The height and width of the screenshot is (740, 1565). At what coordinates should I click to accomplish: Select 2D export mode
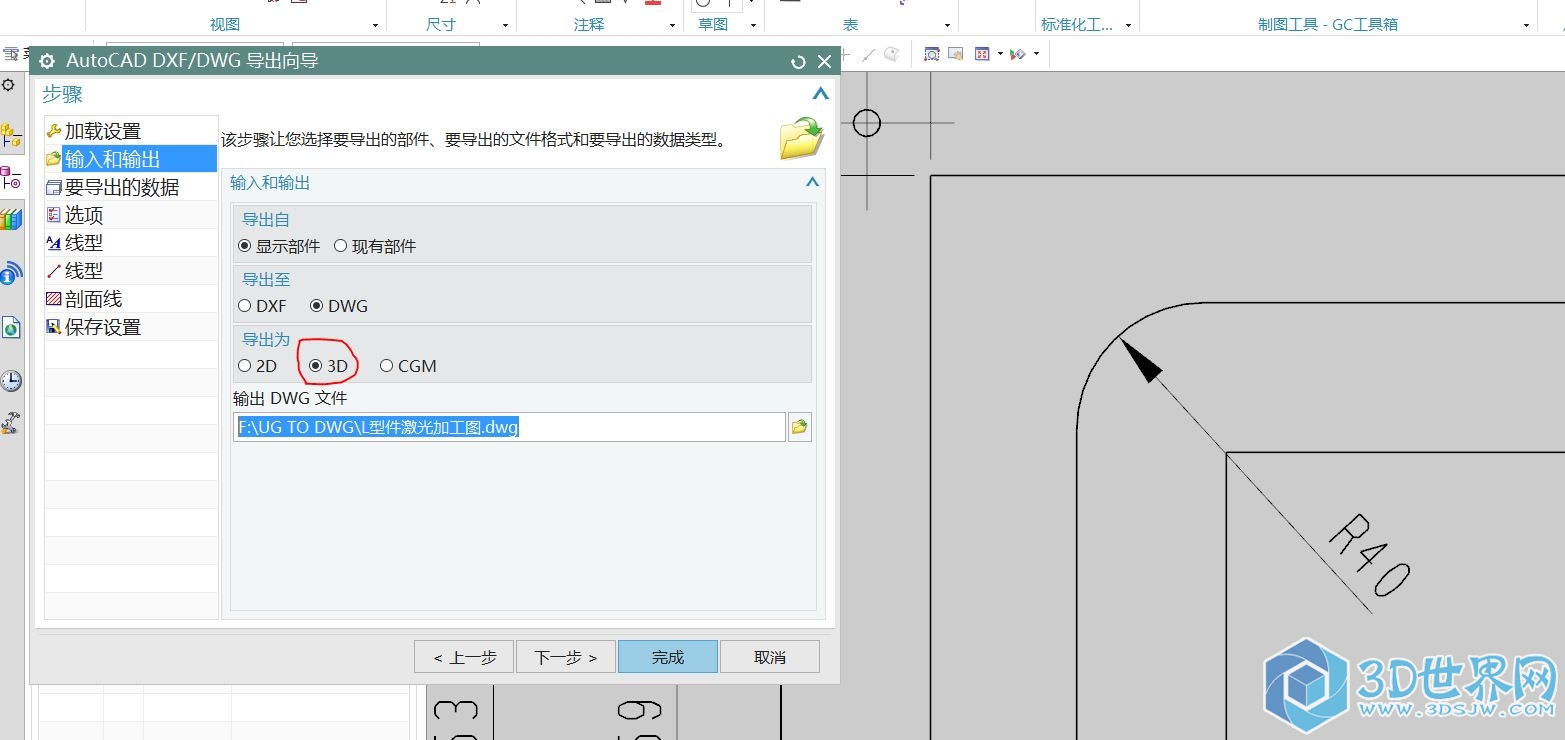[x=245, y=366]
